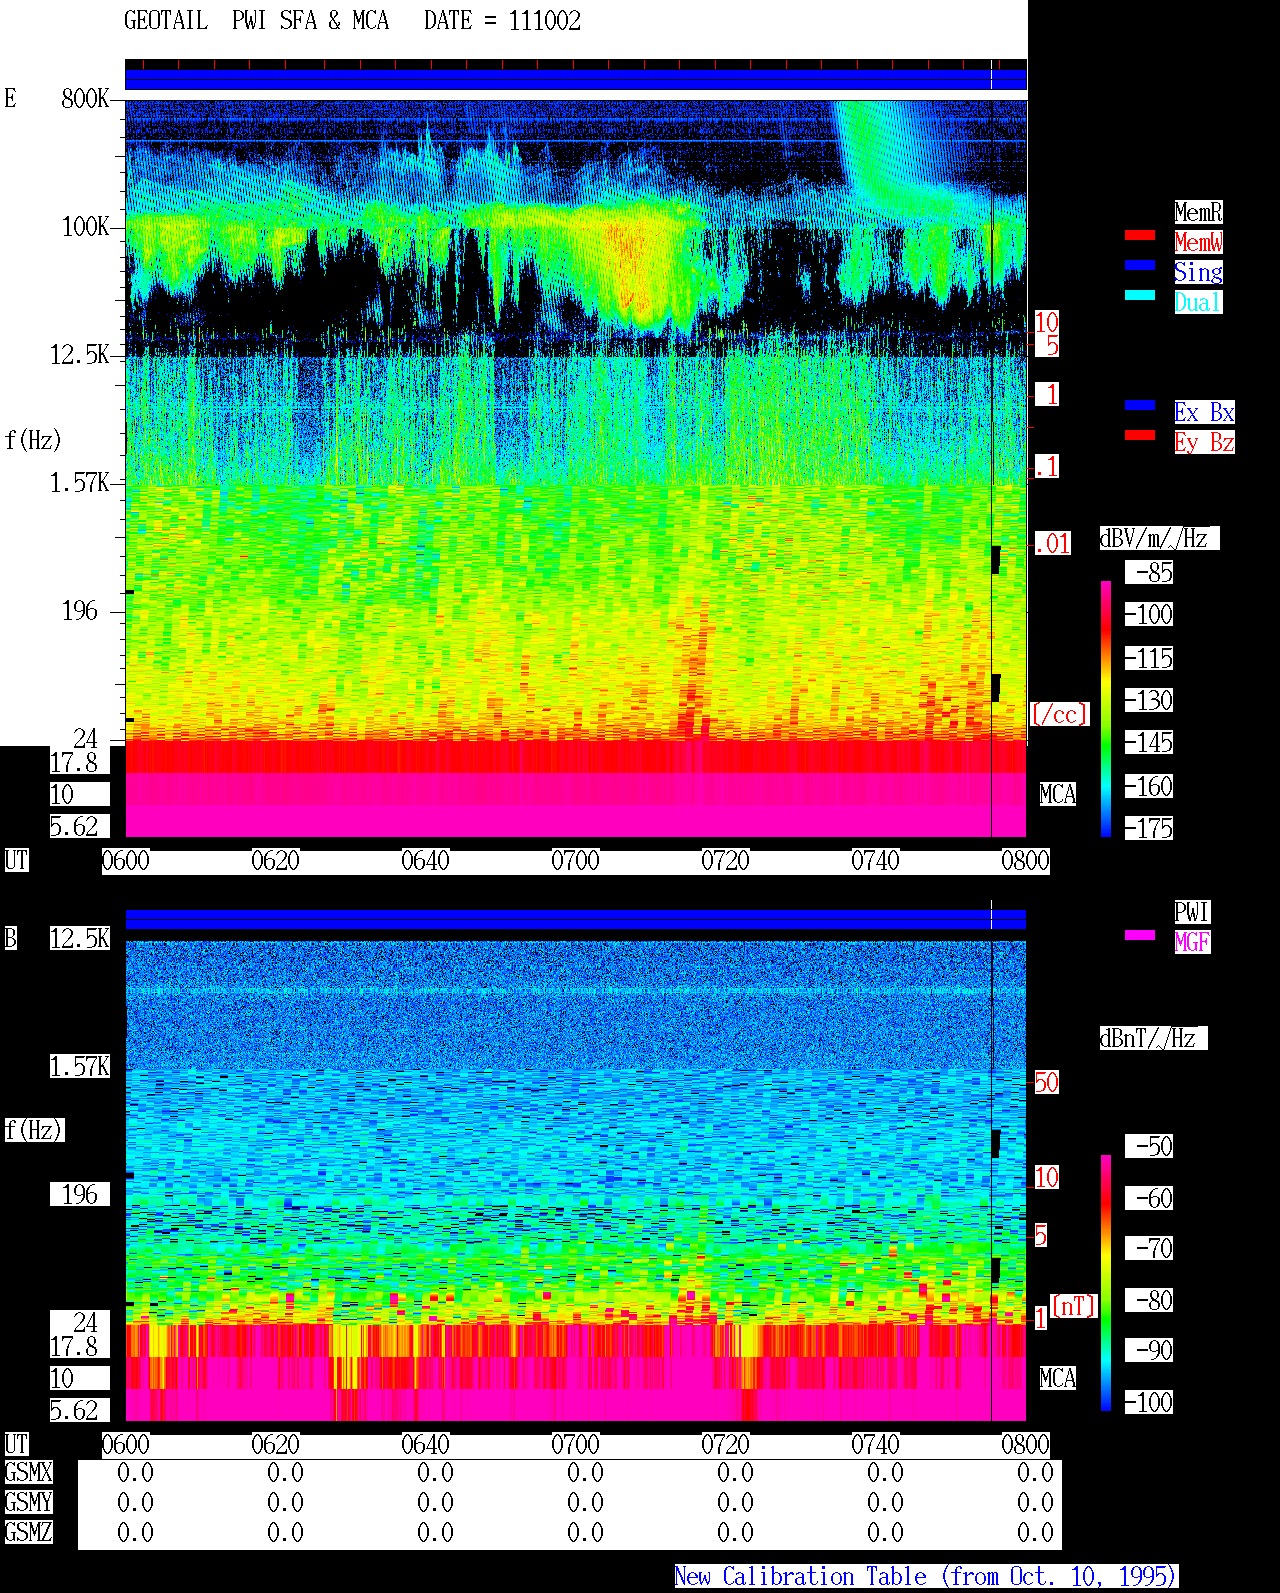Click the red [nT] field unit label
Screen dimensions: 1280x1593
pos(1073,1305)
